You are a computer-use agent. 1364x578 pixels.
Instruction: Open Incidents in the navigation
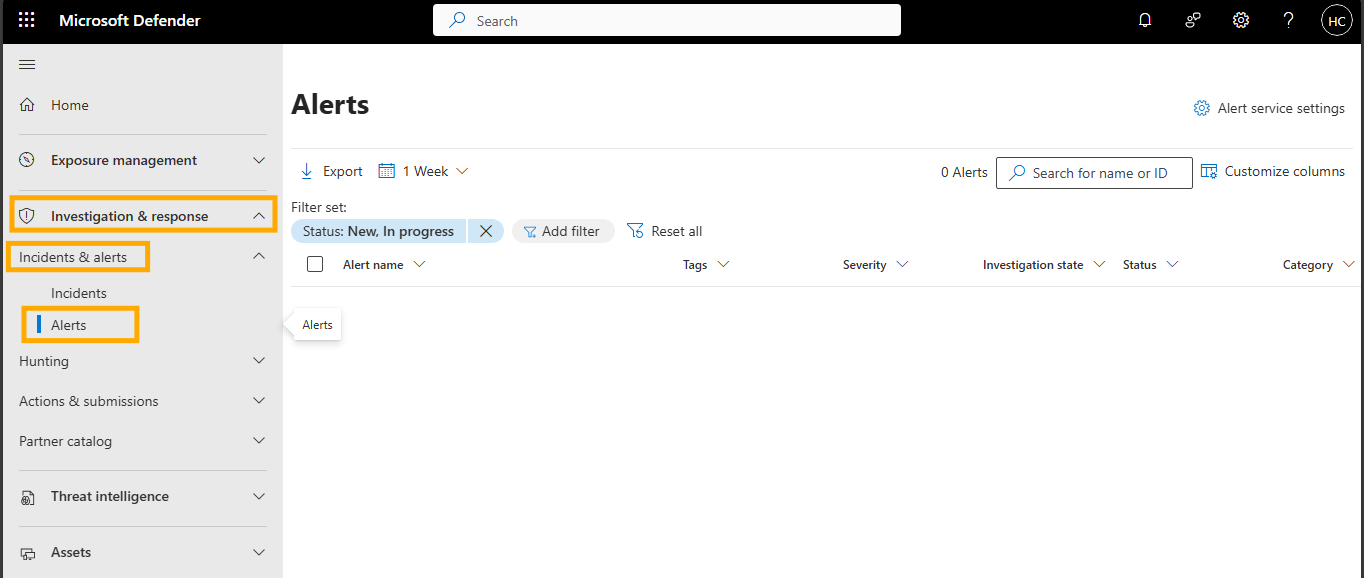(79, 293)
